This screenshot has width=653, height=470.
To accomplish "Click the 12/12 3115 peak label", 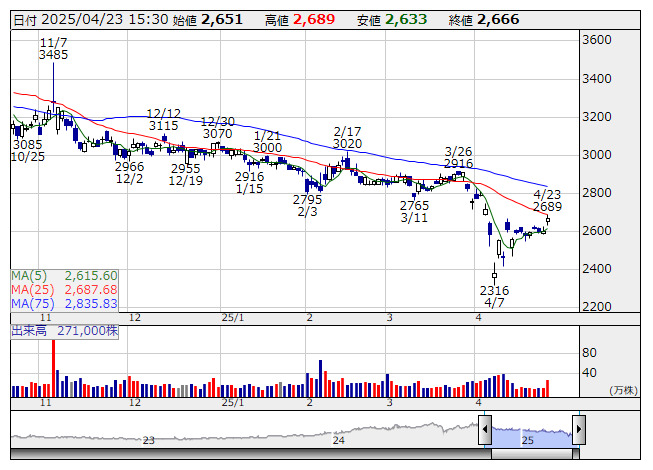I will (164, 119).
